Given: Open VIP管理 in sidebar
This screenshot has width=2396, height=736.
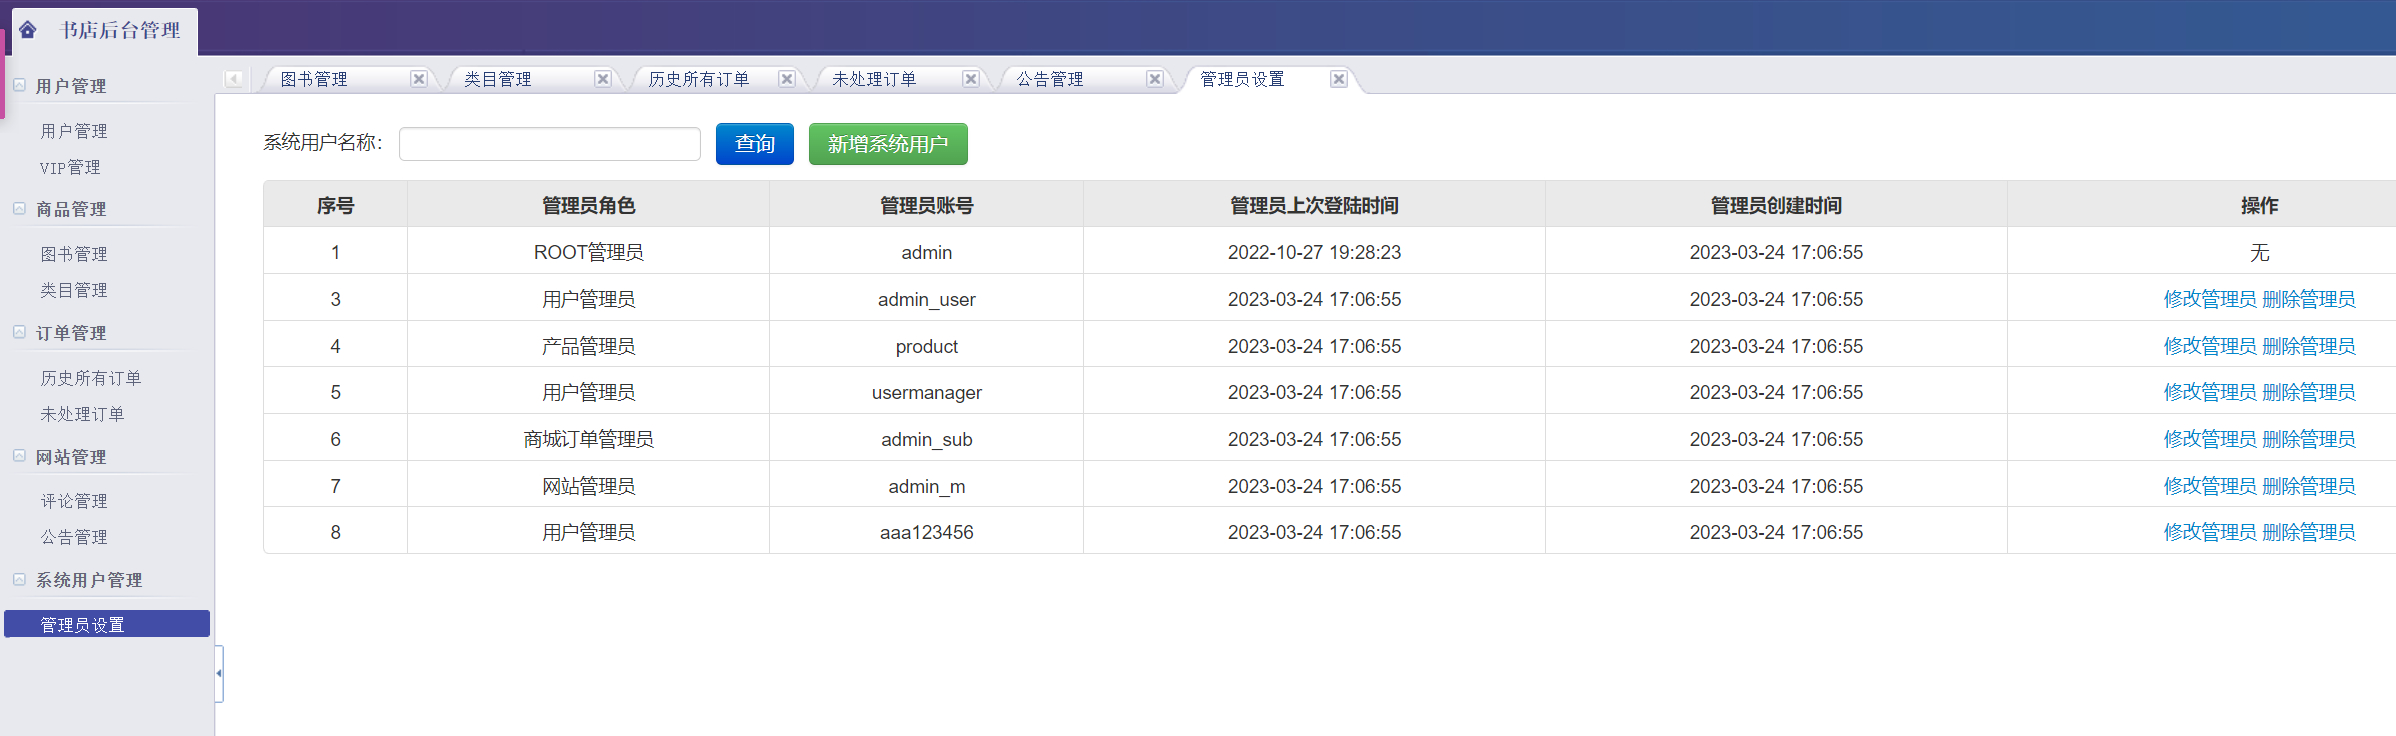Looking at the screenshot, I should click(x=70, y=167).
